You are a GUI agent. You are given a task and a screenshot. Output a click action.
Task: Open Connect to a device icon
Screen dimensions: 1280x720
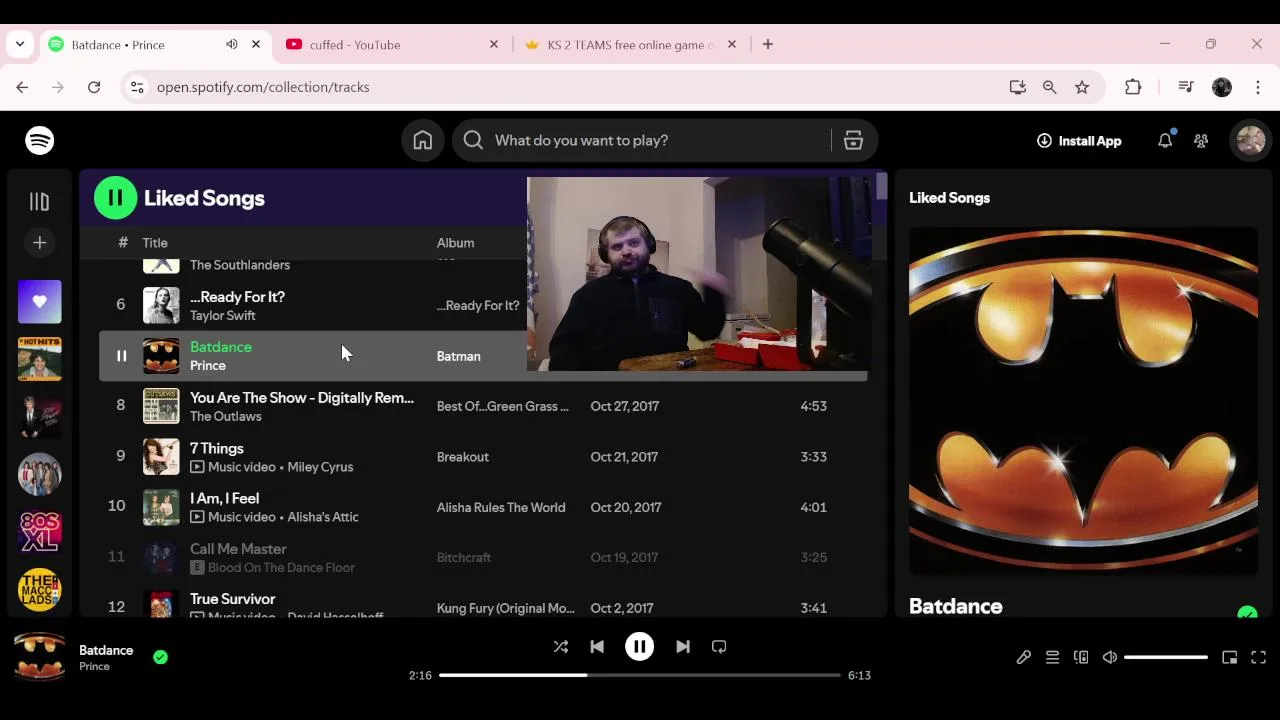click(x=1081, y=657)
